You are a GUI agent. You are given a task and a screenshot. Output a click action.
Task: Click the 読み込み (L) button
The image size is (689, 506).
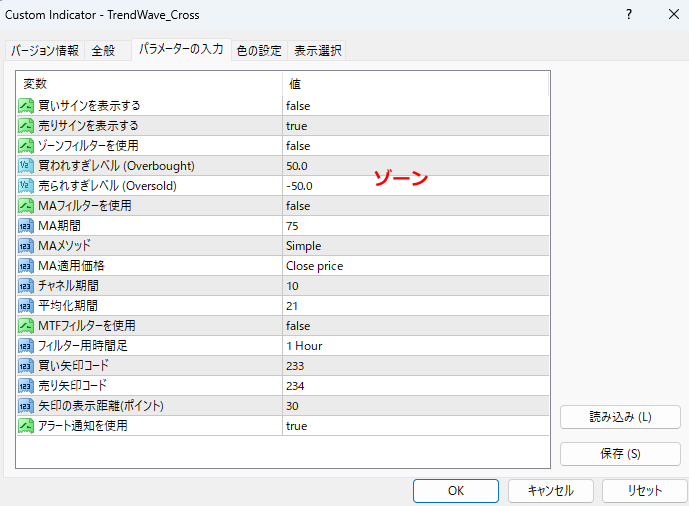tap(620, 417)
